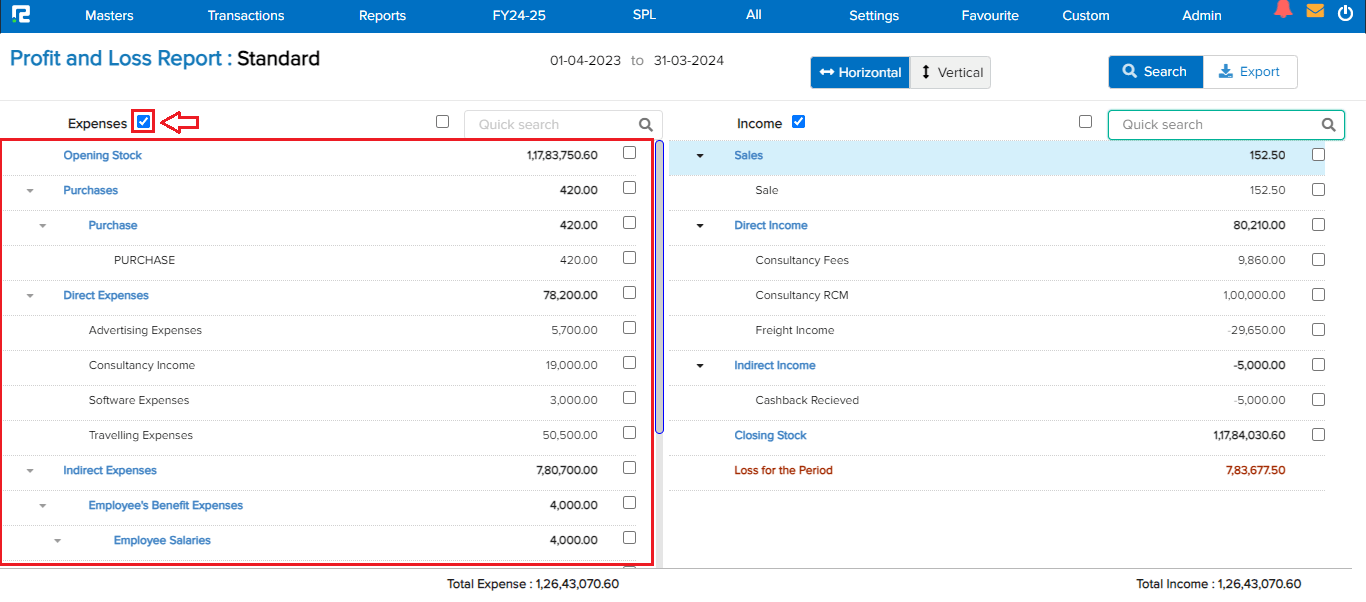Open the mail envelope icon
This screenshot has width=1366, height=602.
click(1315, 12)
